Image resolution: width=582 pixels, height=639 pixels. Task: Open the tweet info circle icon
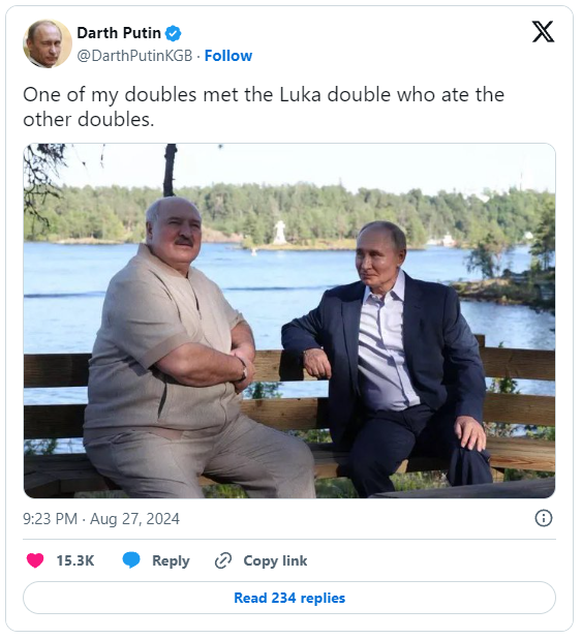click(x=543, y=518)
